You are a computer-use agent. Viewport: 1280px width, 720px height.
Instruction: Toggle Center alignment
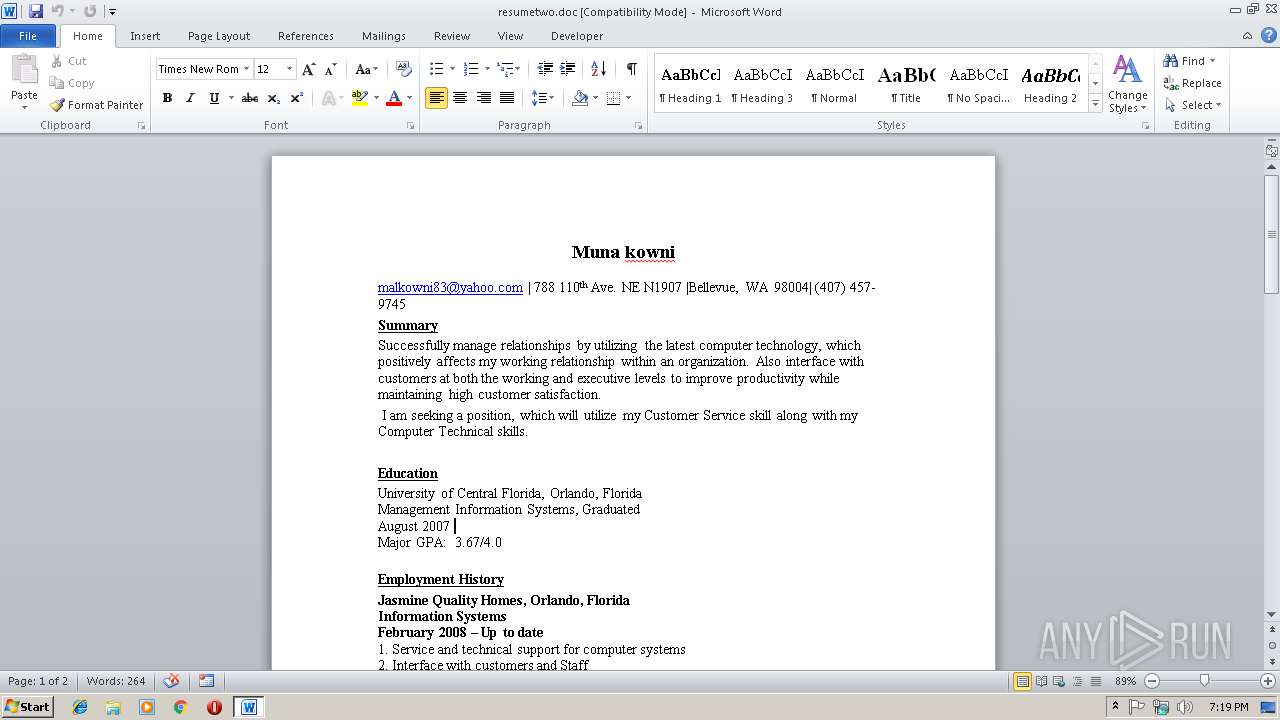click(x=460, y=98)
